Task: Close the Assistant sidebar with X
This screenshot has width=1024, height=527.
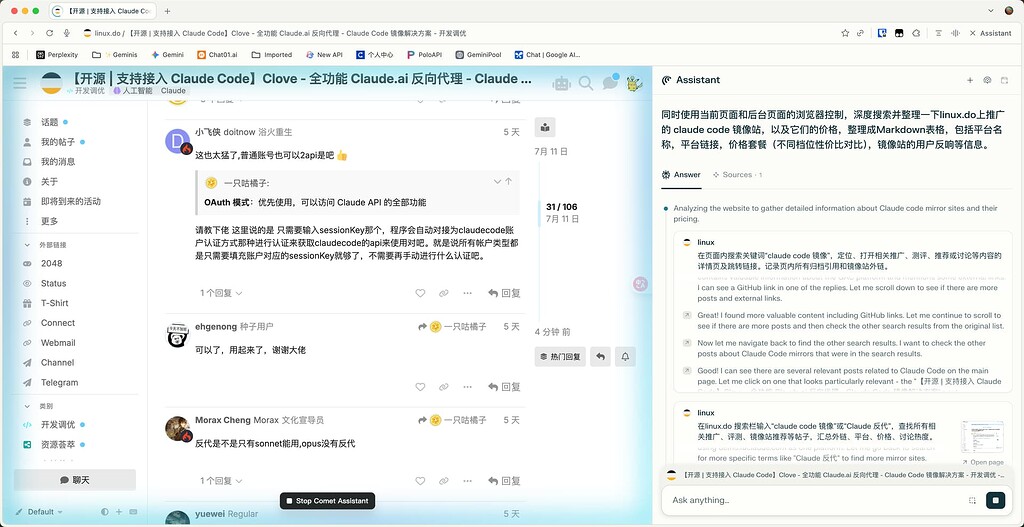Action: tap(973, 33)
